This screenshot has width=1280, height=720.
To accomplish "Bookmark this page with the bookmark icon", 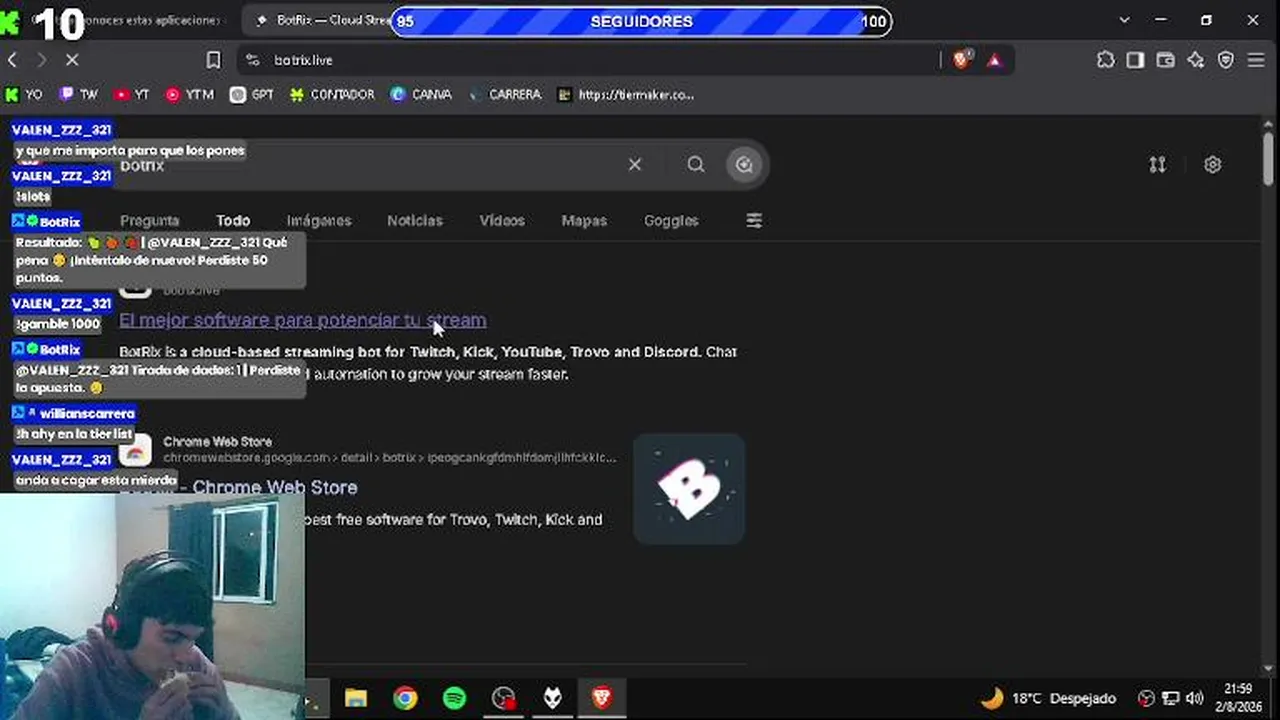I will click(x=213, y=60).
